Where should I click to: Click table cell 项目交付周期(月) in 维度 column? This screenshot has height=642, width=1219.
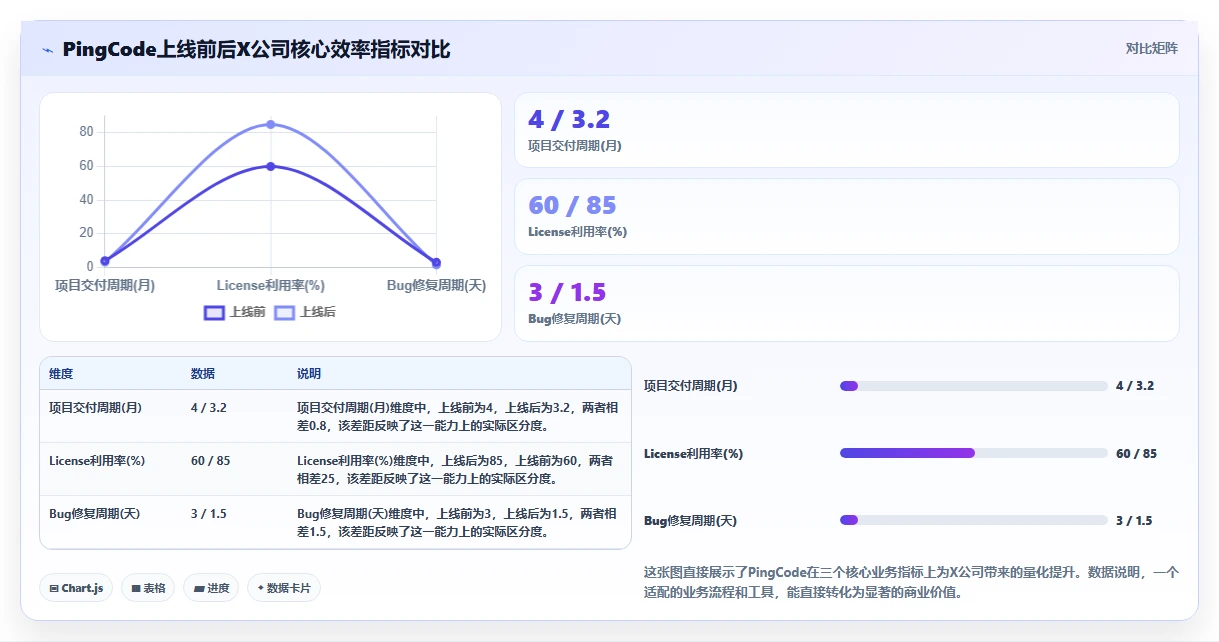coord(95,407)
